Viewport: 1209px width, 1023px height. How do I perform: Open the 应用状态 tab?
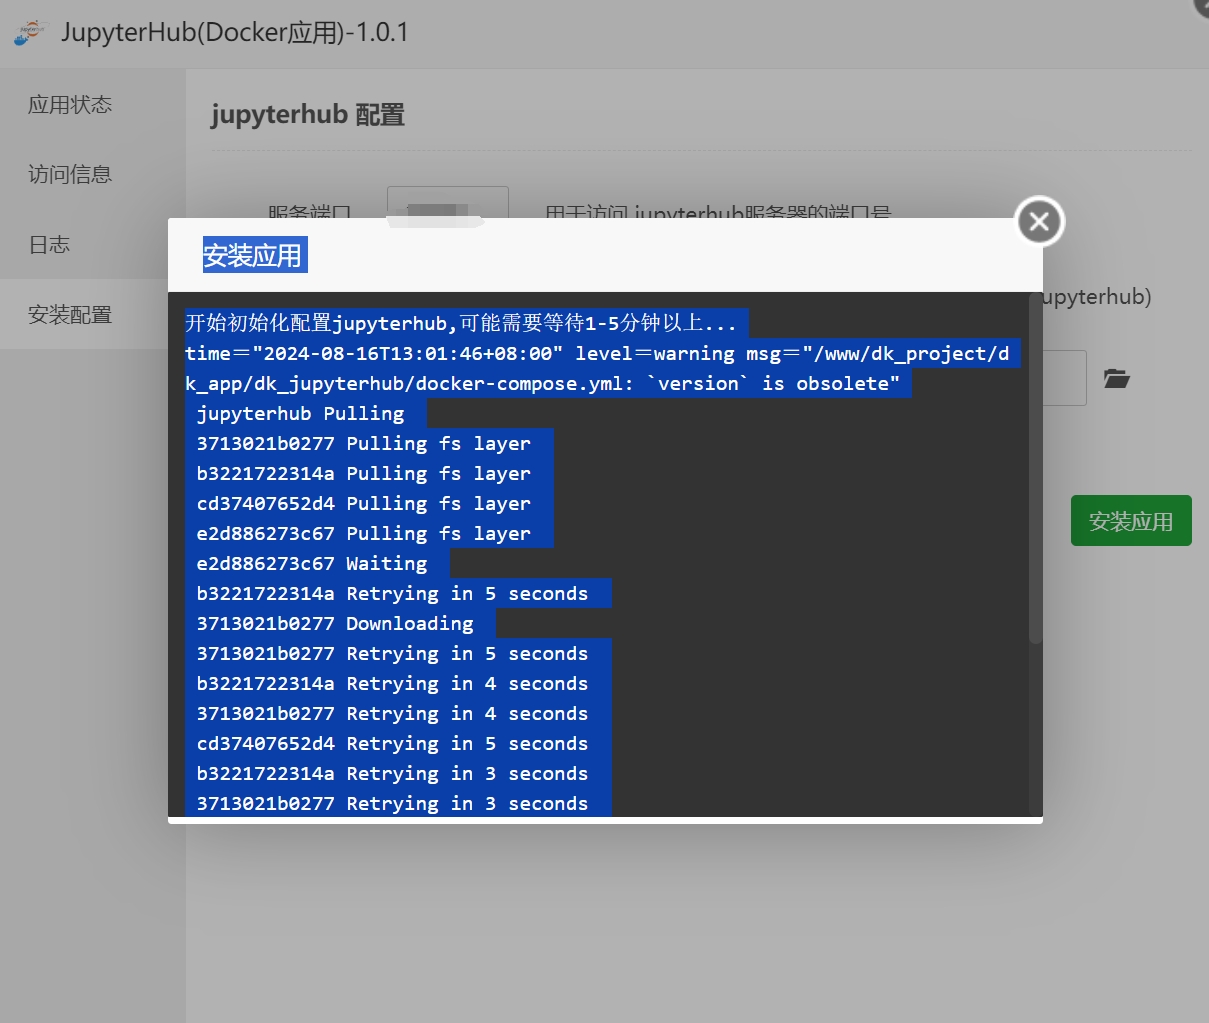pos(70,105)
